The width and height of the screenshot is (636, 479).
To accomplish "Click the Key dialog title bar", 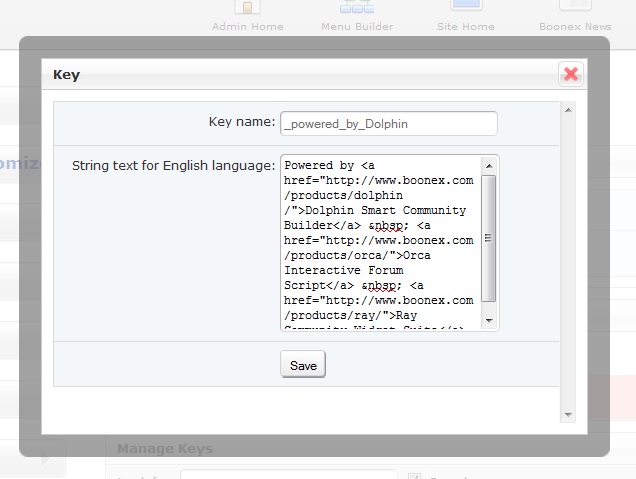I will [x=300, y=74].
